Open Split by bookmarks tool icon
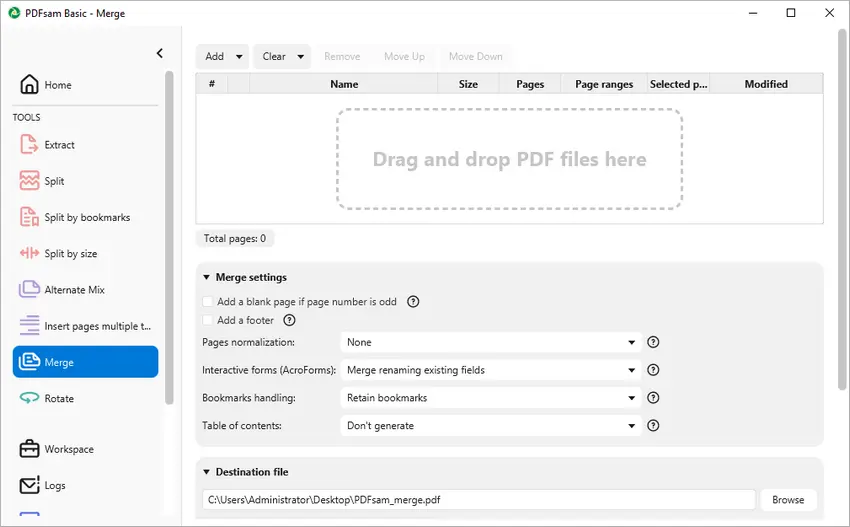 point(29,217)
